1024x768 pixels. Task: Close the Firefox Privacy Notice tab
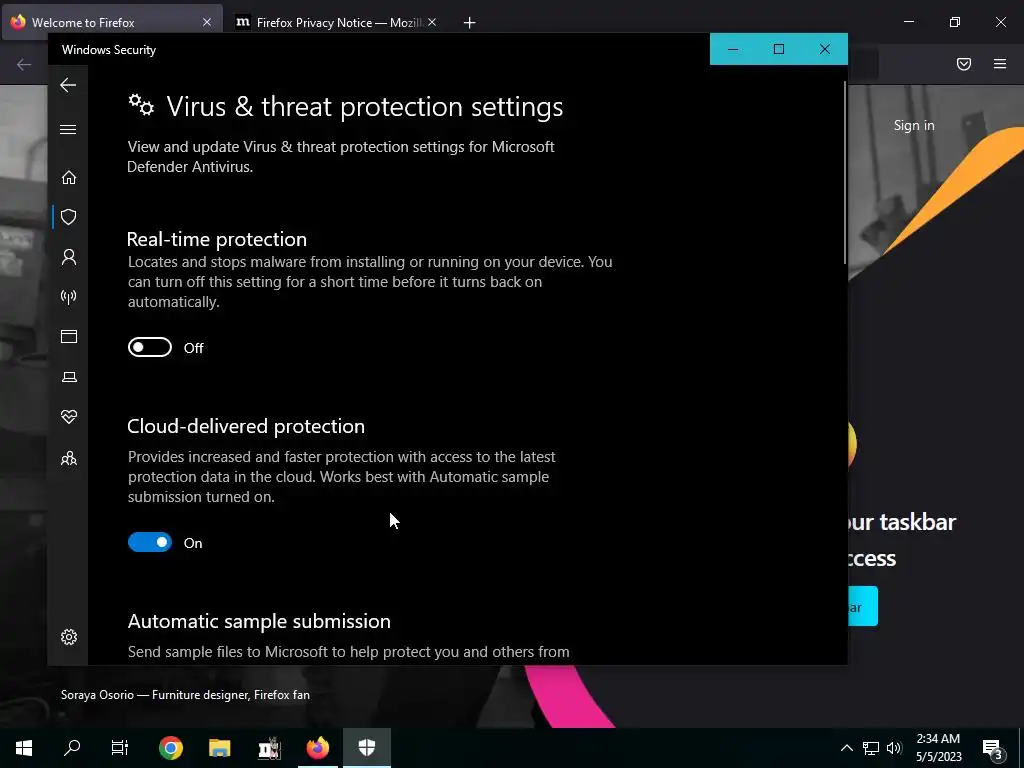pyautogui.click(x=432, y=22)
